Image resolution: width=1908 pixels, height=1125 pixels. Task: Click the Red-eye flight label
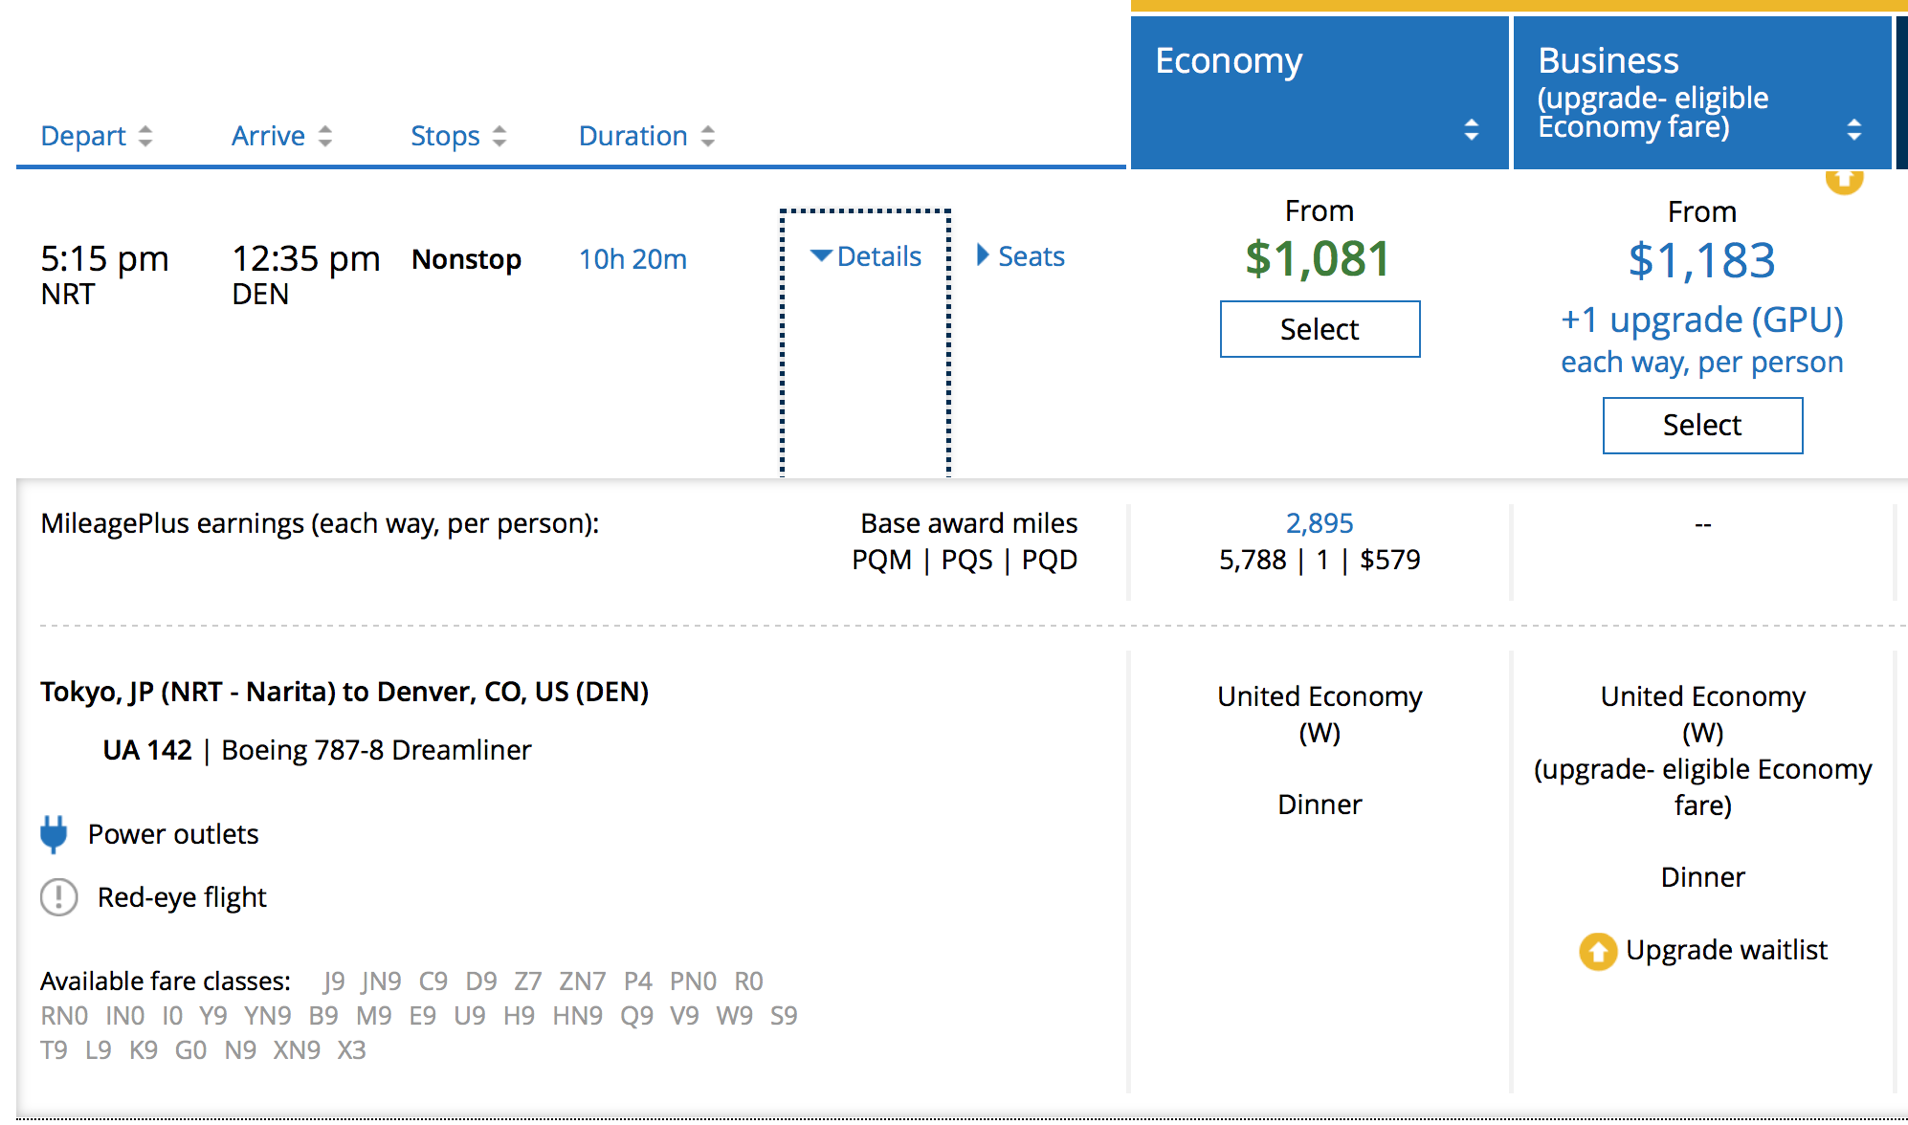click(x=182, y=898)
